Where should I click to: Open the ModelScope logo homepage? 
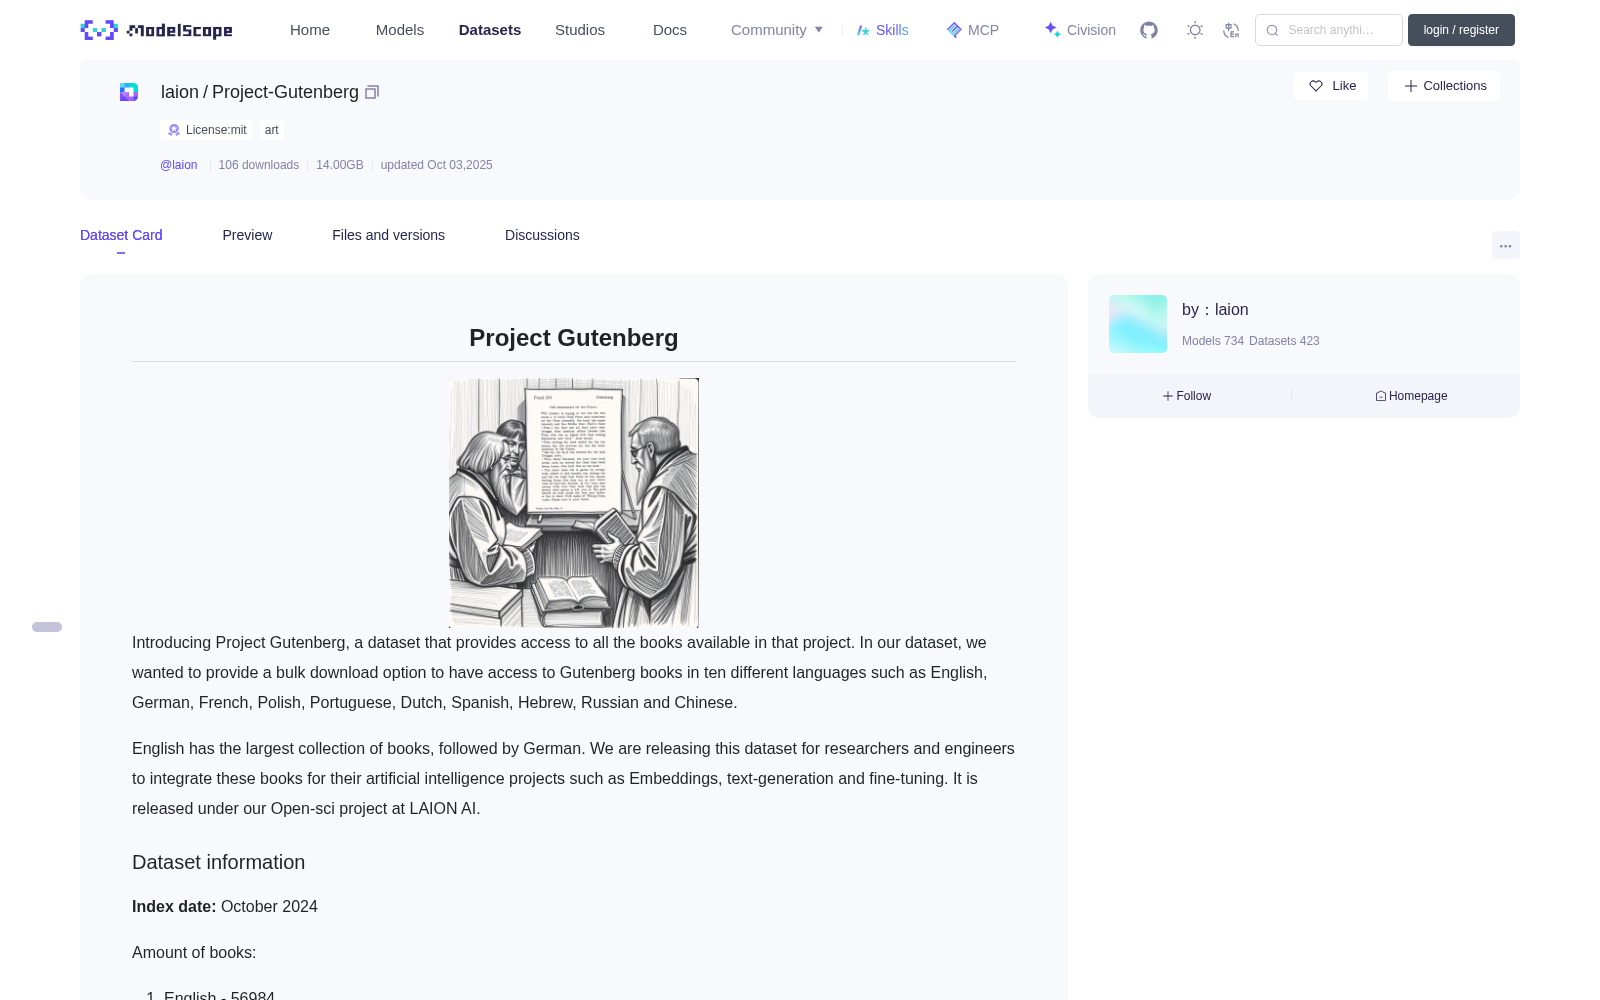click(x=156, y=30)
